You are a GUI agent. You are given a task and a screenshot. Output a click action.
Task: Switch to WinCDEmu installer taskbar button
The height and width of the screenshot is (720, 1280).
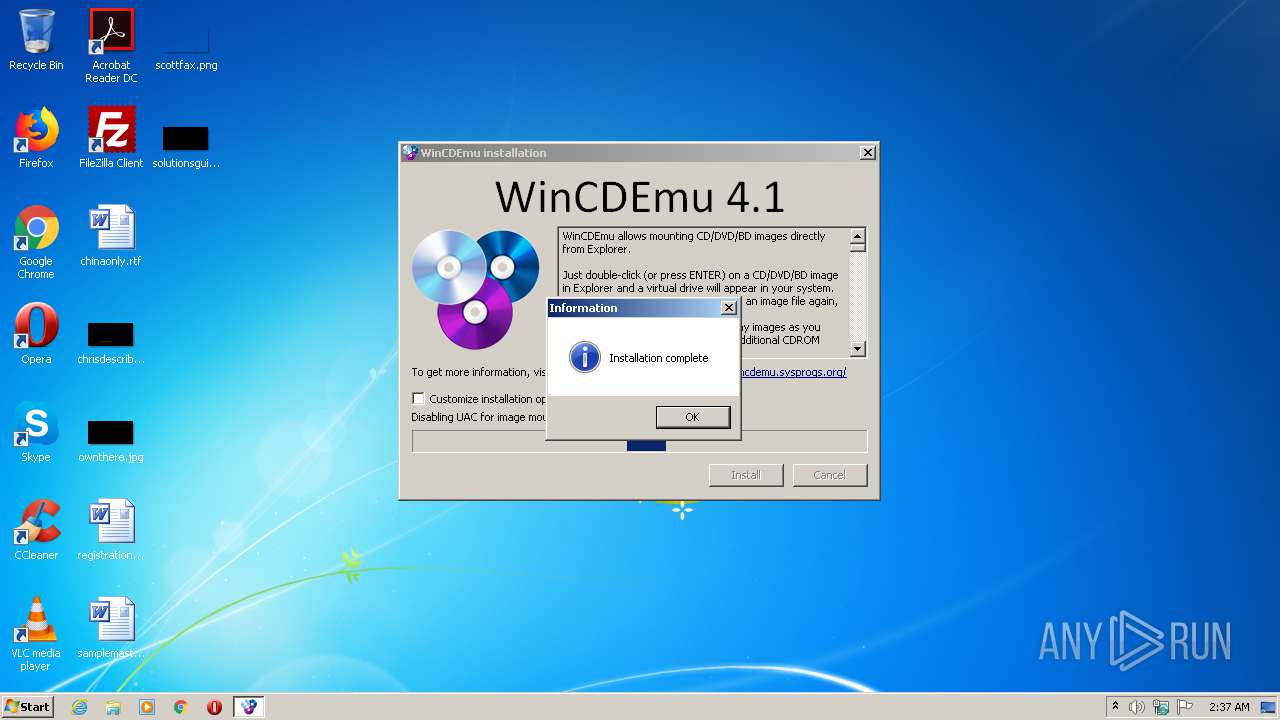pyautogui.click(x=249, y=707)
